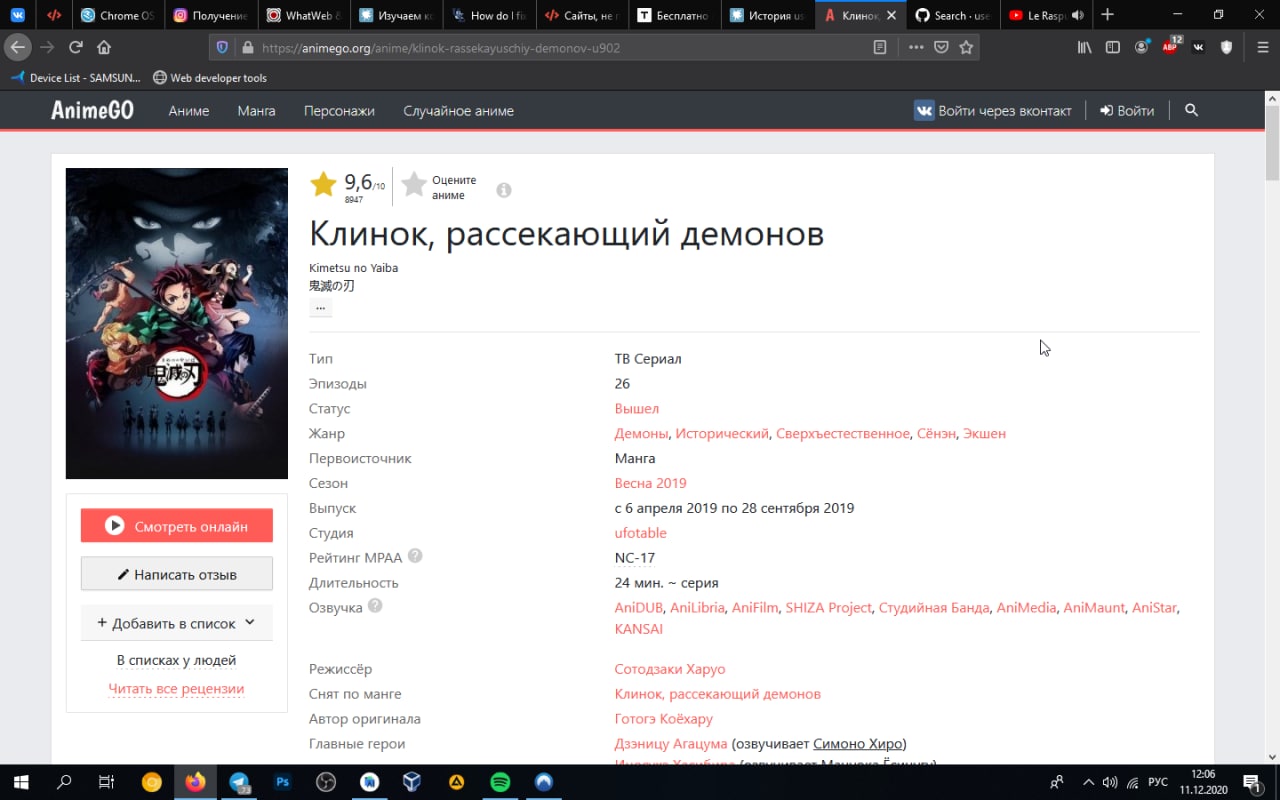Open genre link 'Демоны'

(641, 433)
